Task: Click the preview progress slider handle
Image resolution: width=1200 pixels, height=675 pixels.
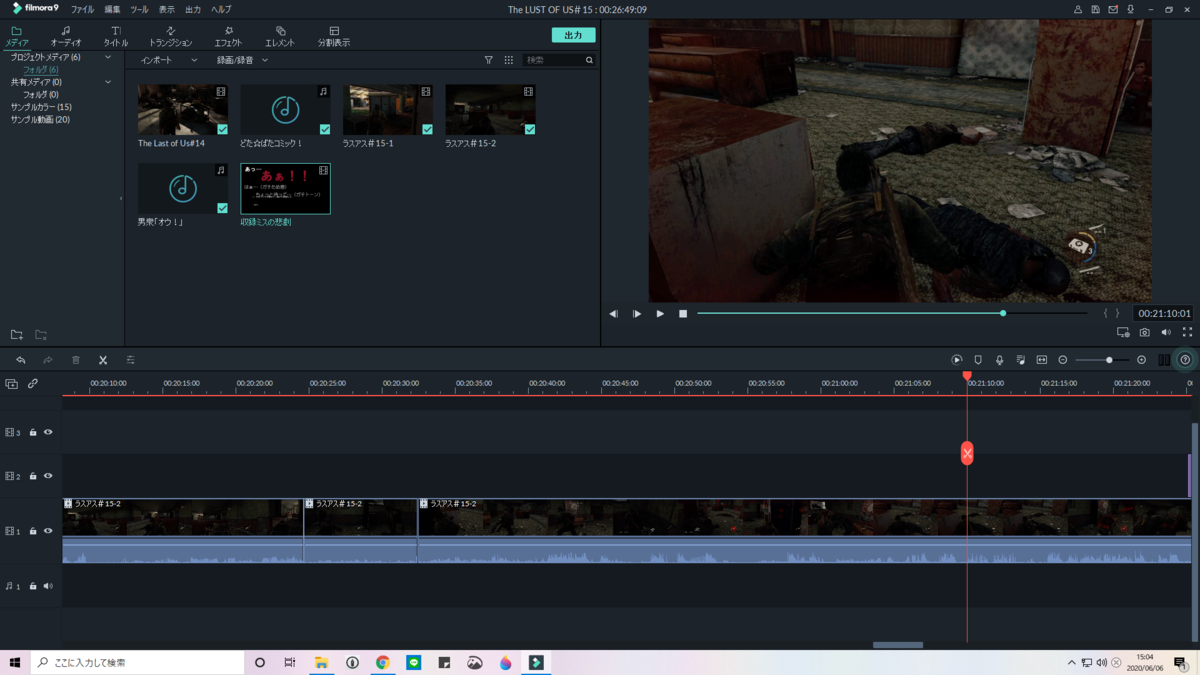Action: click(x=1003, y=313)
